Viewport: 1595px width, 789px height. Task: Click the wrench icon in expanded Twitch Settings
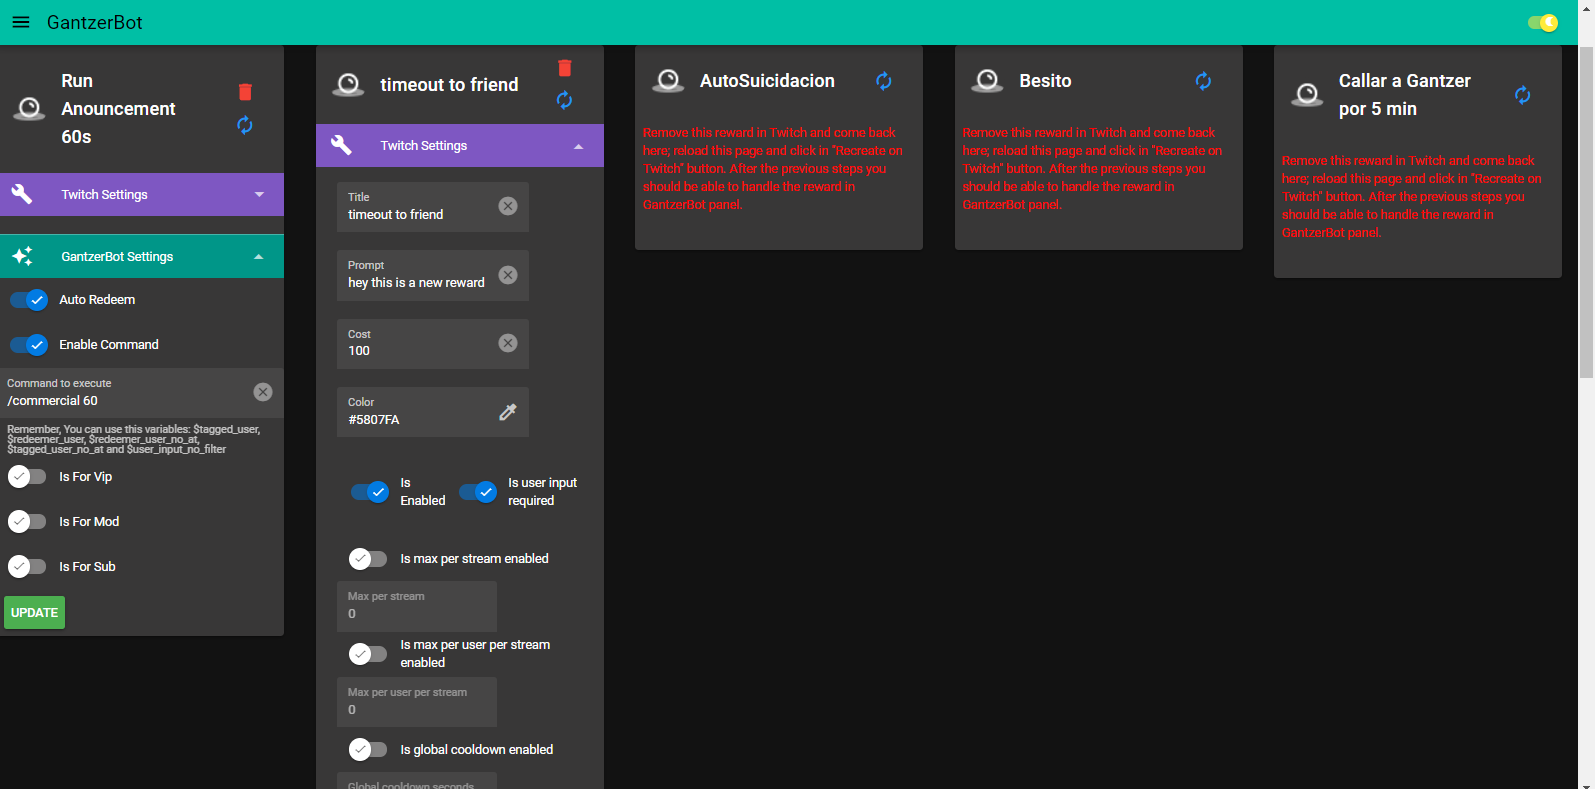point(341,145)
